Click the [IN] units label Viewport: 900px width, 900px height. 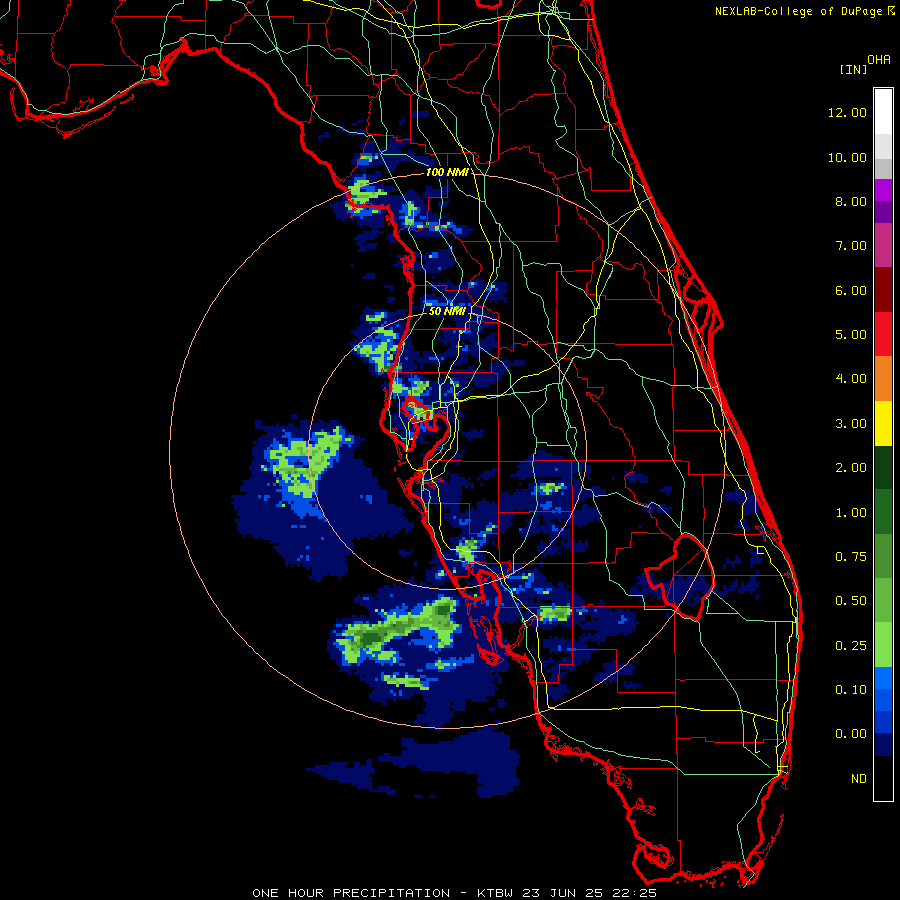pyautogui.click(x=853, y=69)
